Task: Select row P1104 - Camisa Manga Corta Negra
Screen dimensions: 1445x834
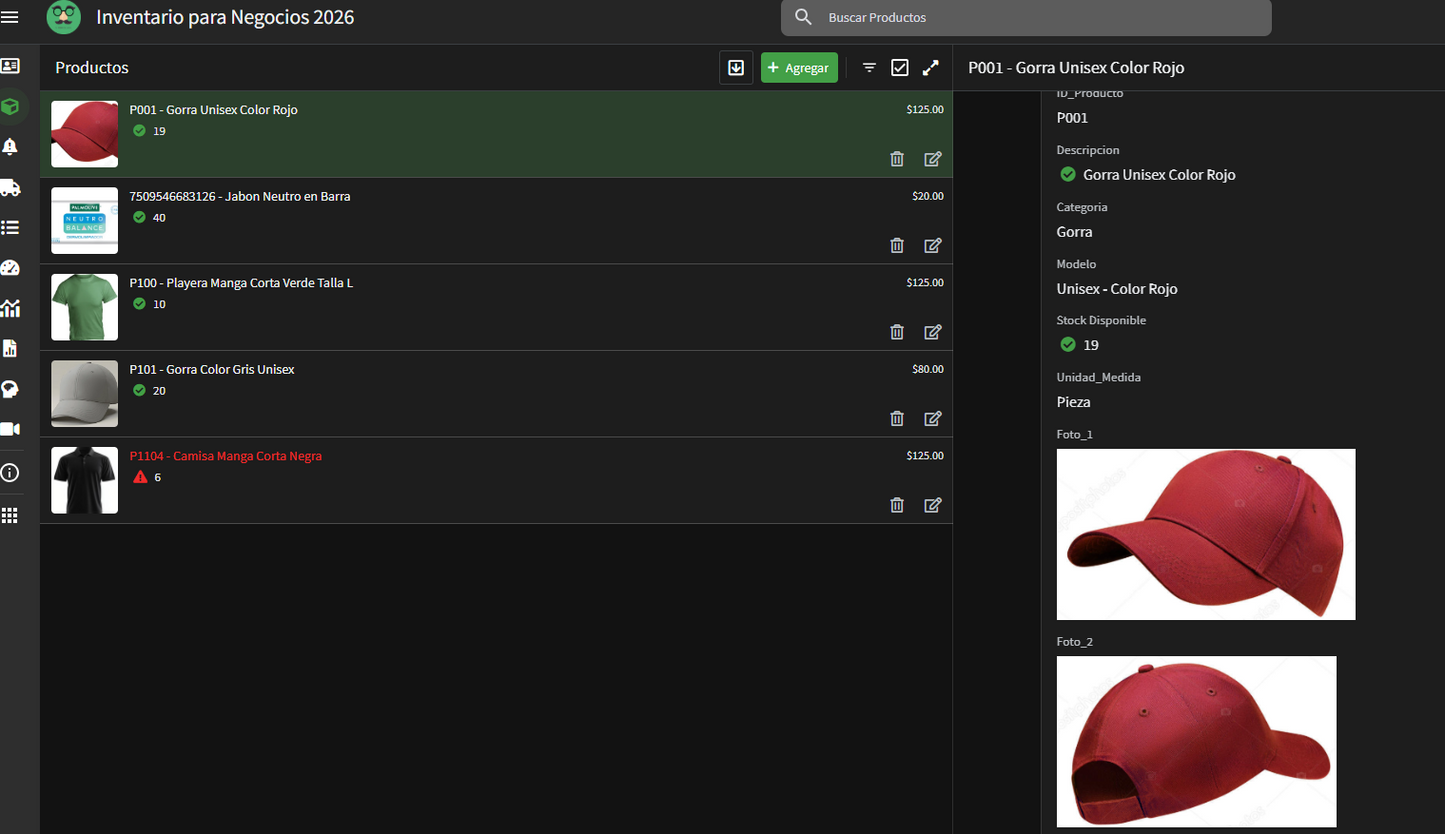Action: (496, 480)
